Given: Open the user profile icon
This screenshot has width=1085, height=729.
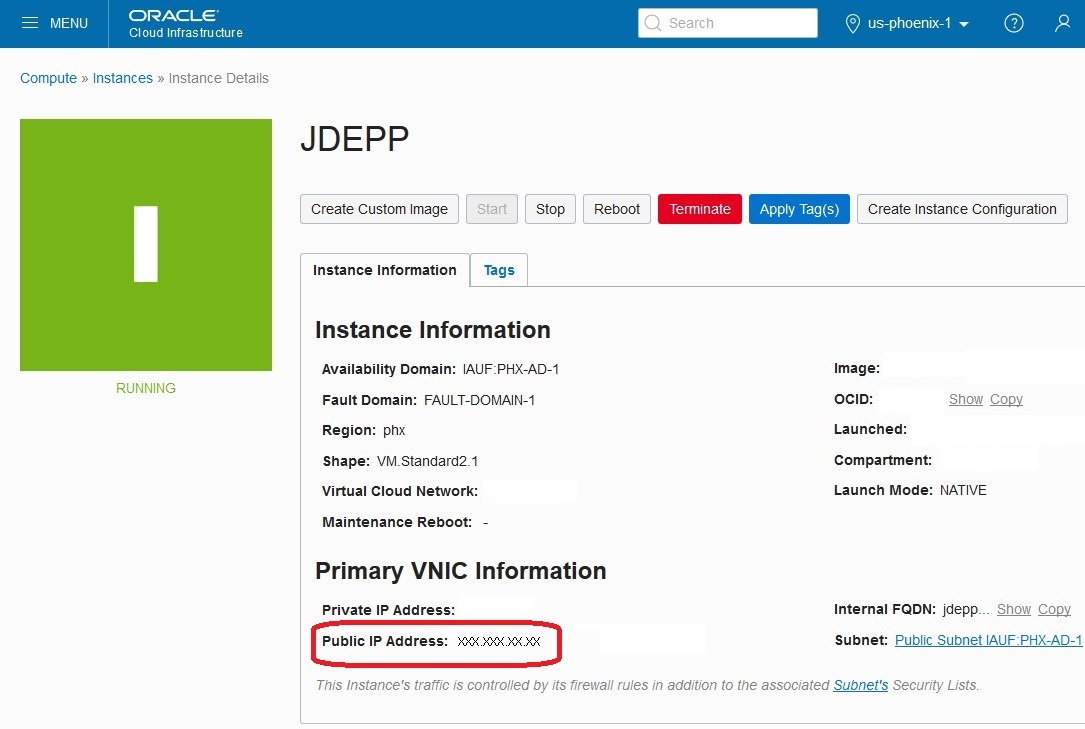Looking at the screenshot, I should [x=1062, y=23].
